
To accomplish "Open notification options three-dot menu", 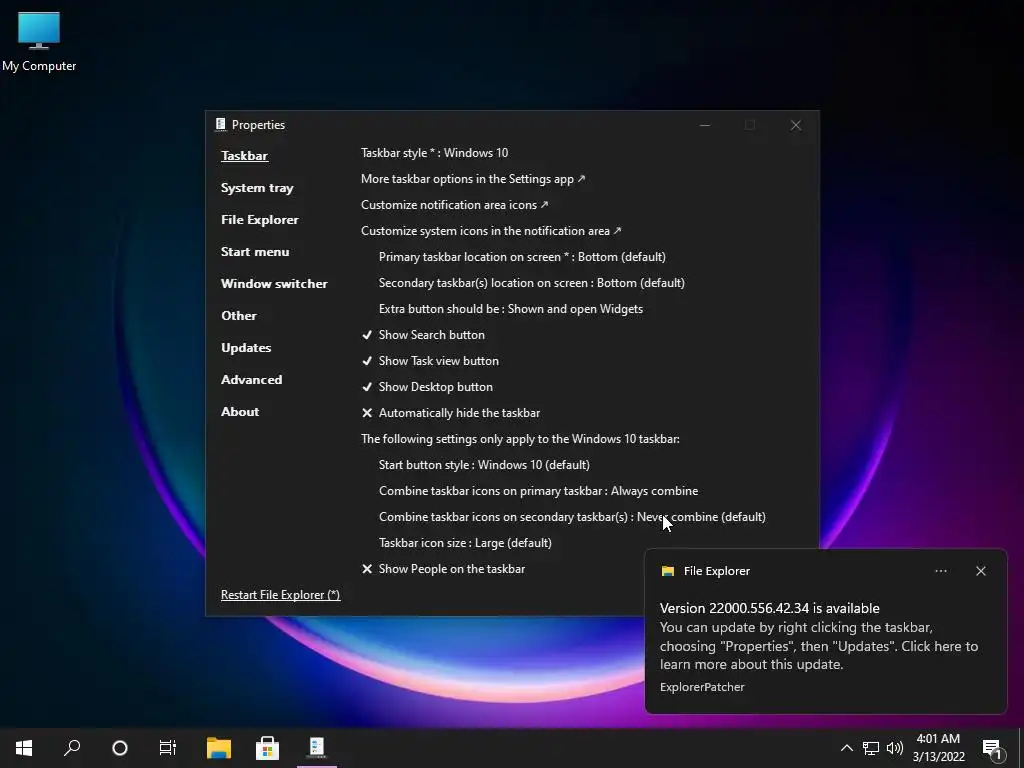I will click(941, 571).
